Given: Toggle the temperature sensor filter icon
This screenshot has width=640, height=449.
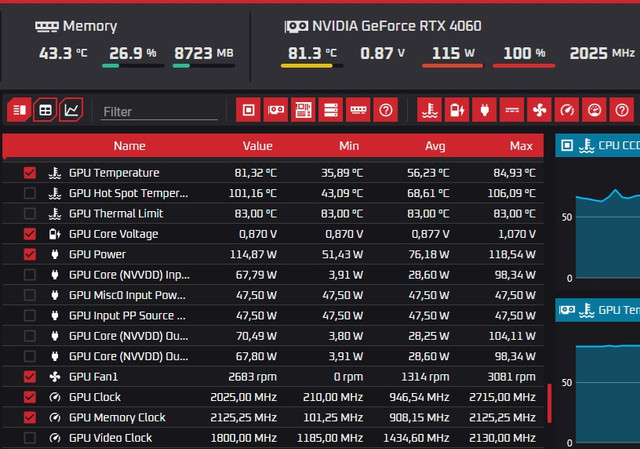Looking at the screenshot, I should pos(429,110).
